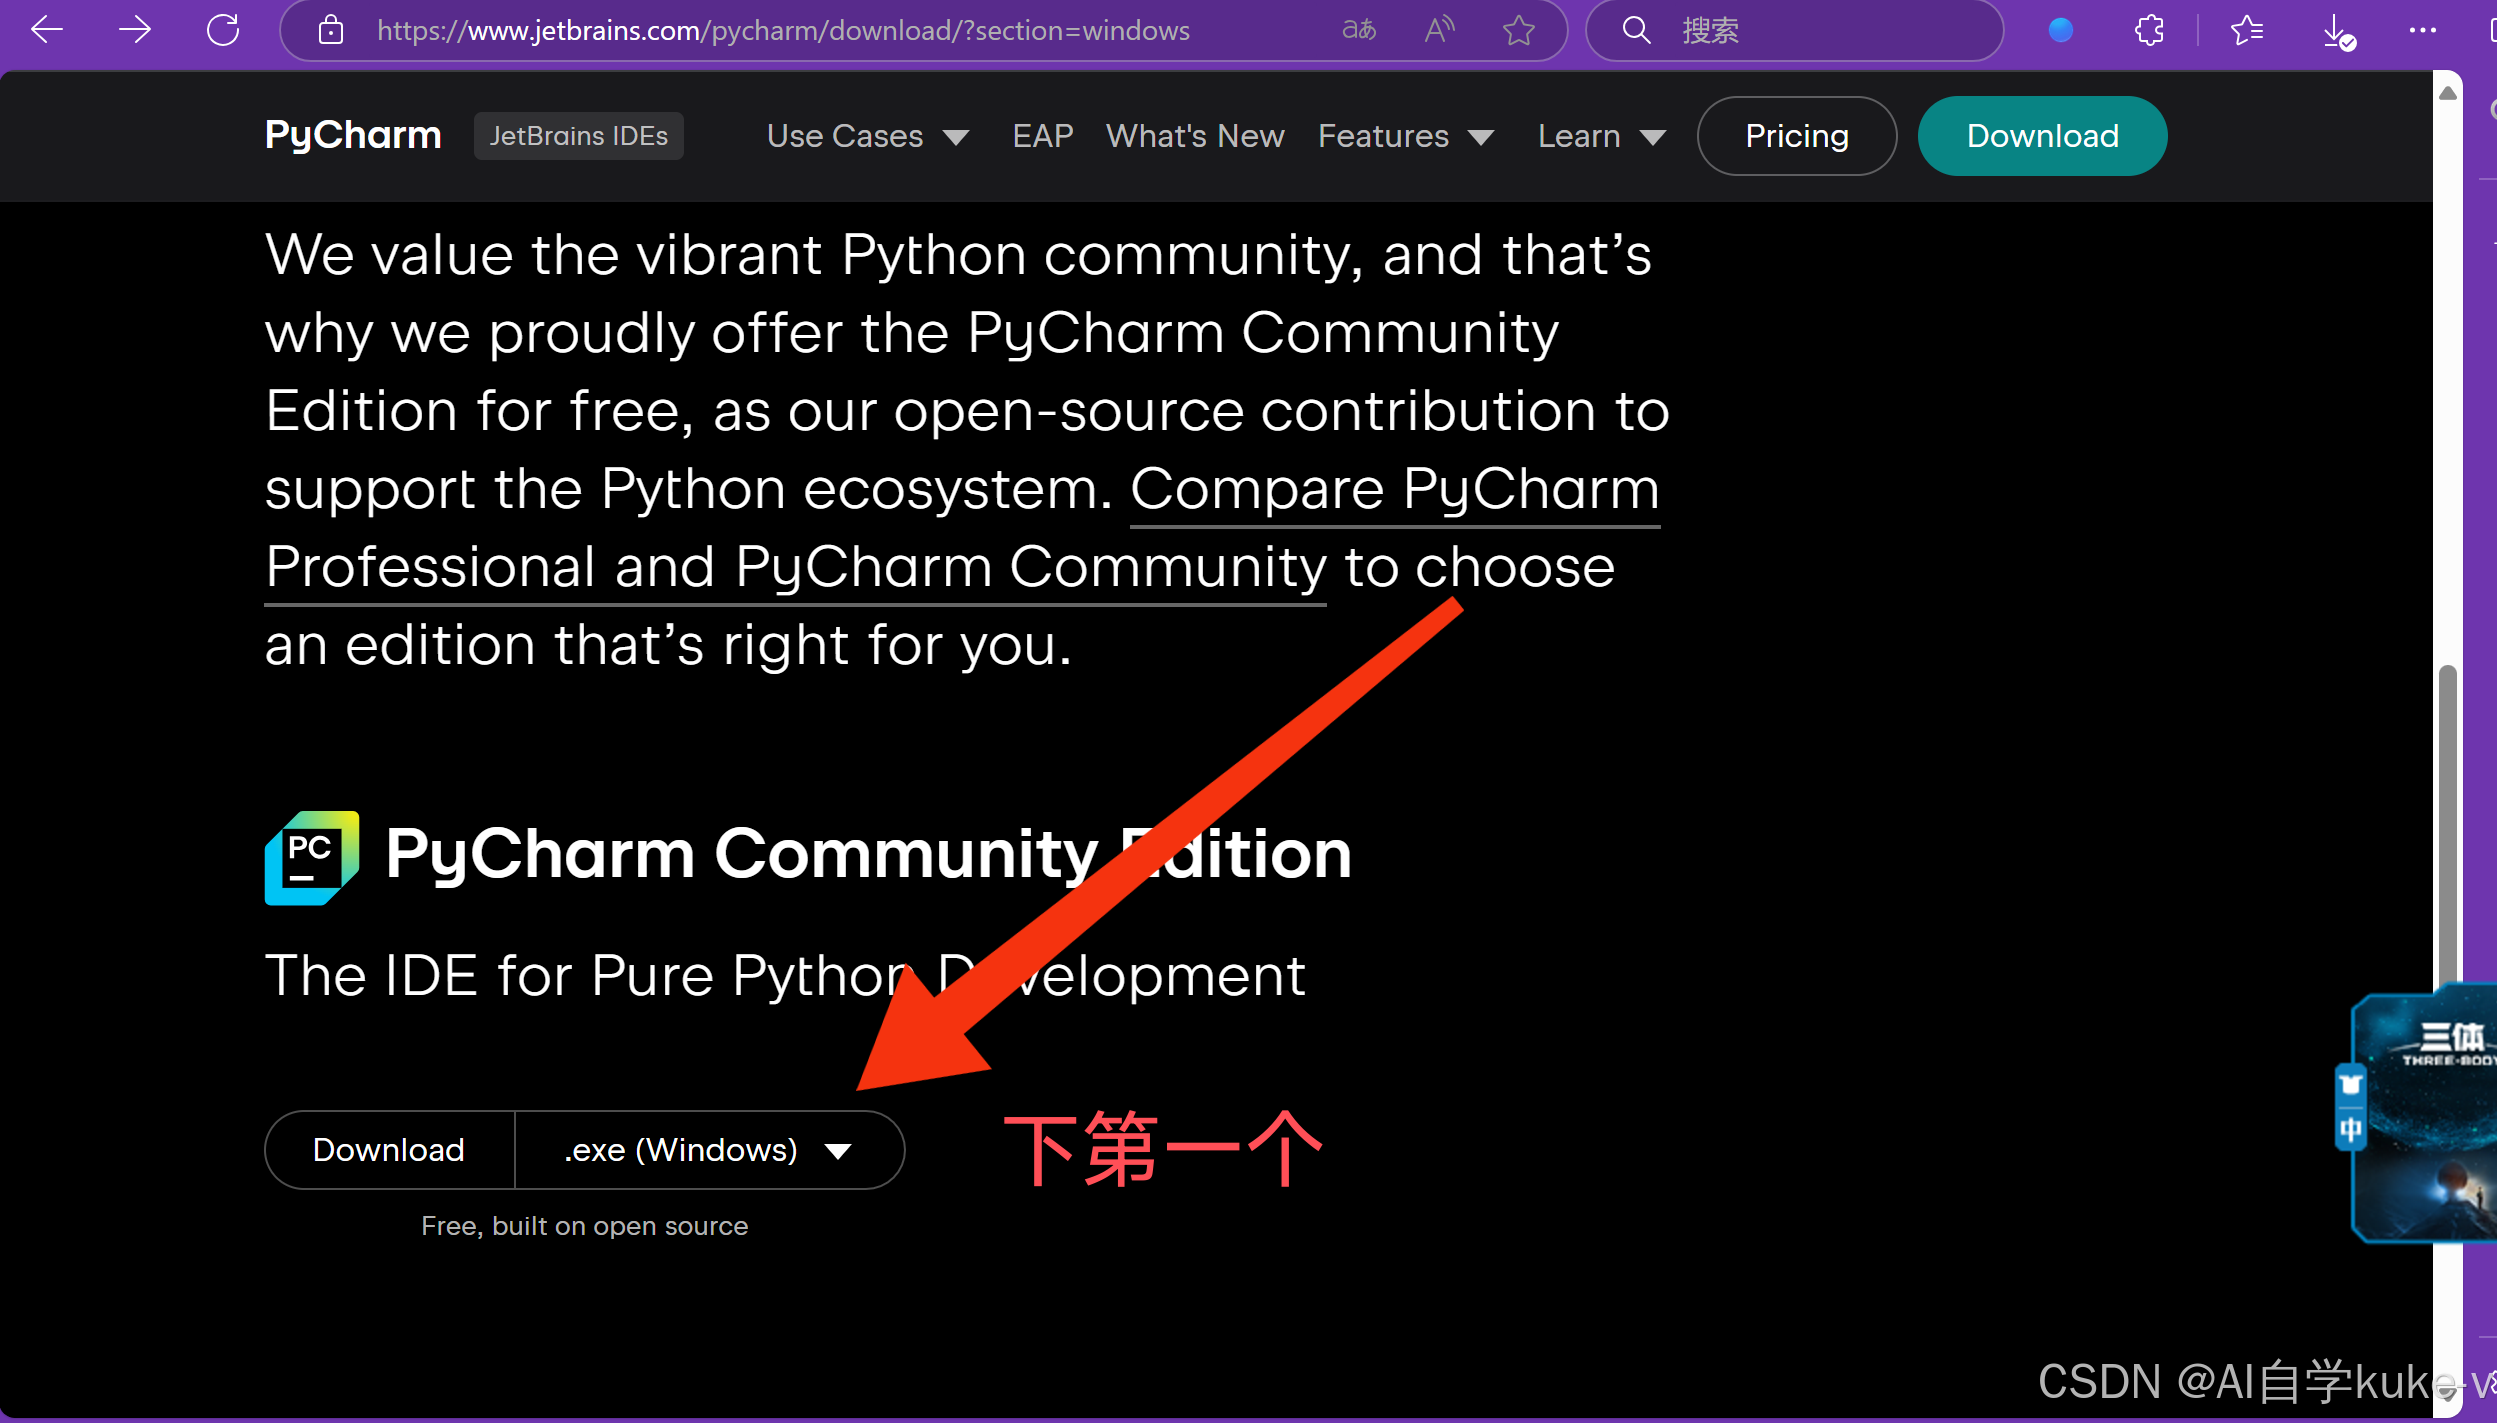Click the Pricing button

[1796, 136]
